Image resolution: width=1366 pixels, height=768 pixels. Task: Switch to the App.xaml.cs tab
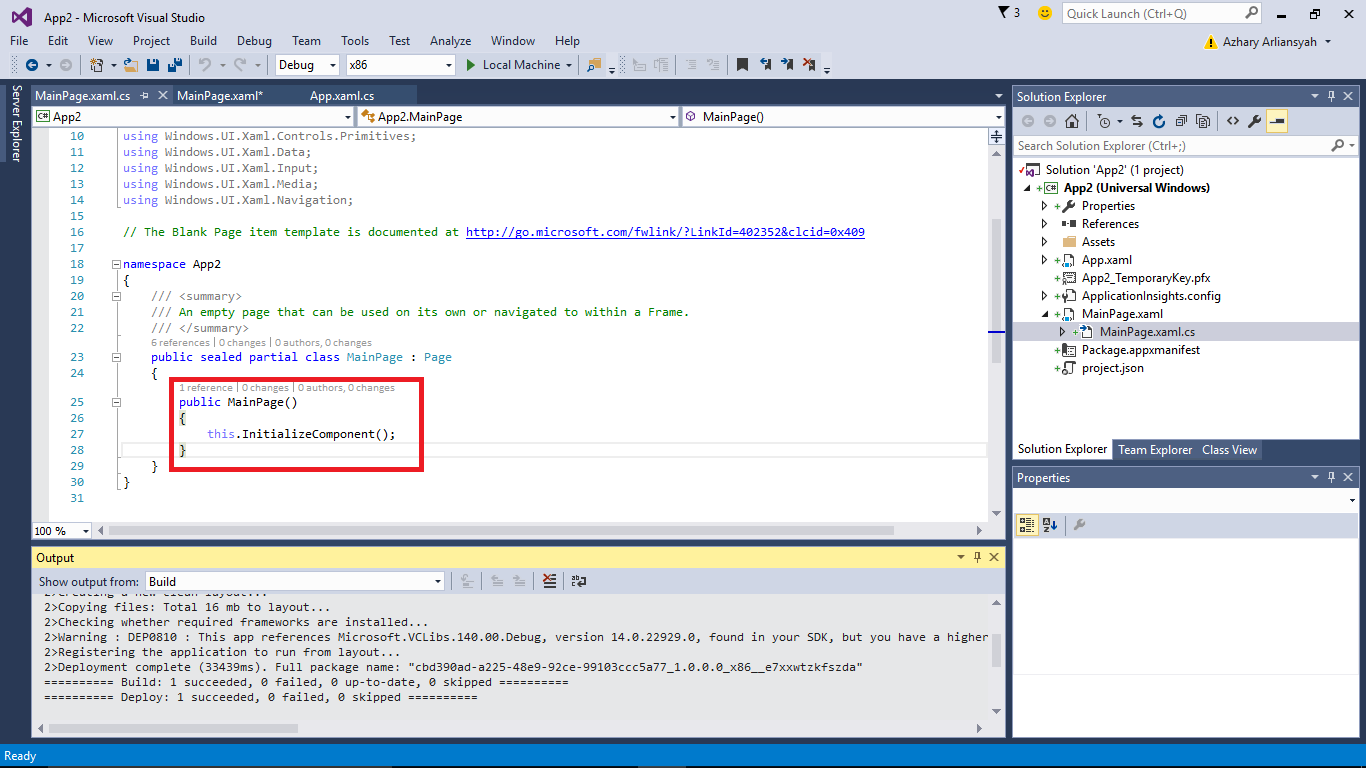coord(342,96)
